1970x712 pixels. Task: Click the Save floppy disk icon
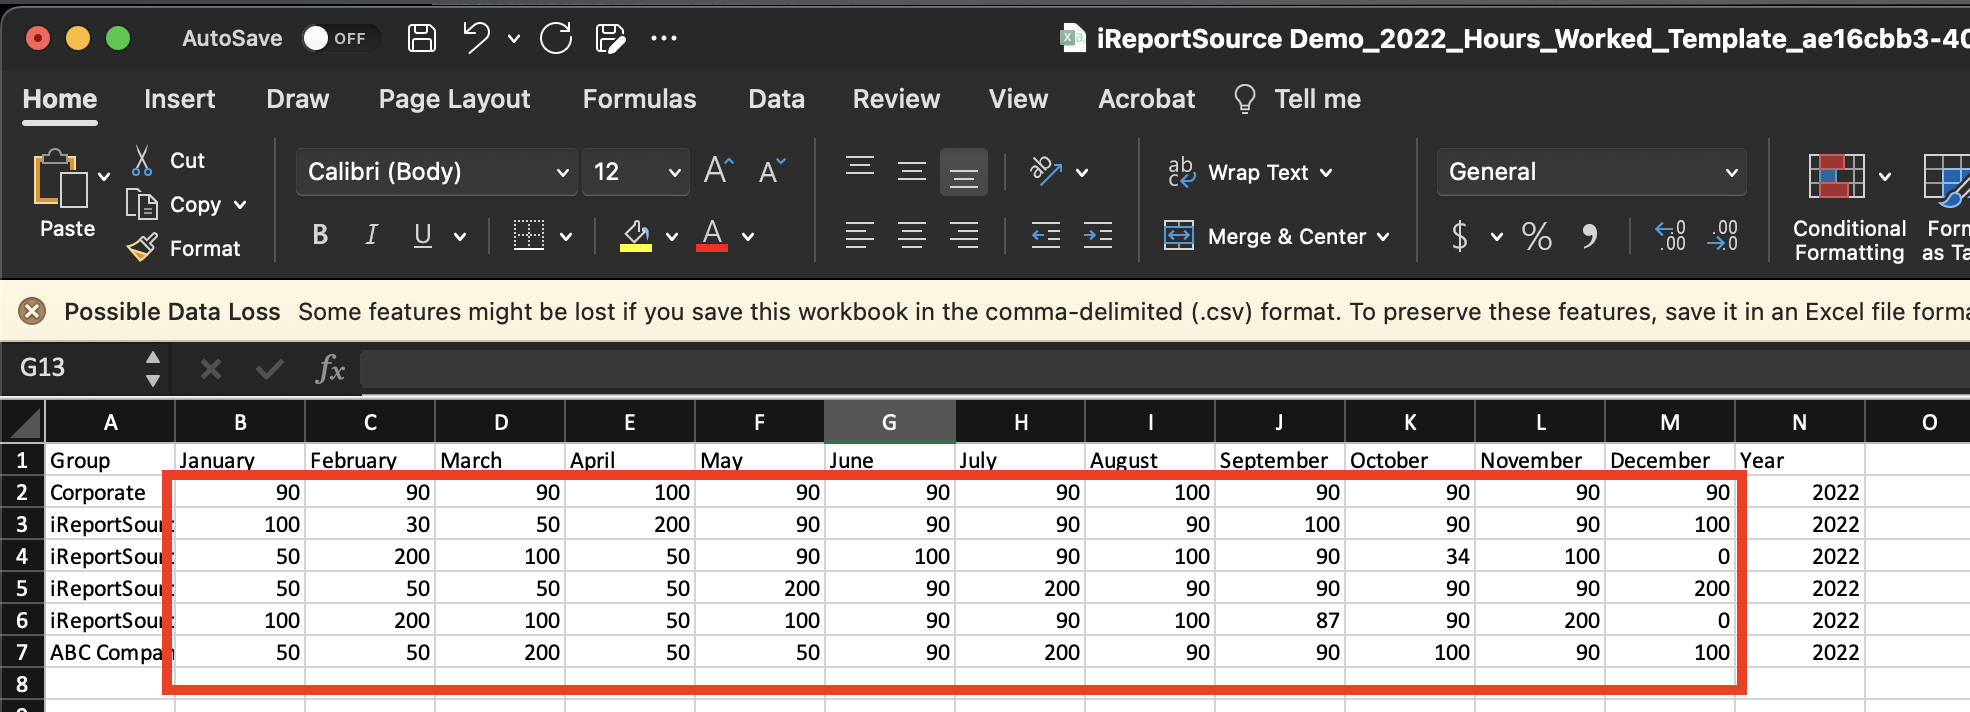click(422, 38)
